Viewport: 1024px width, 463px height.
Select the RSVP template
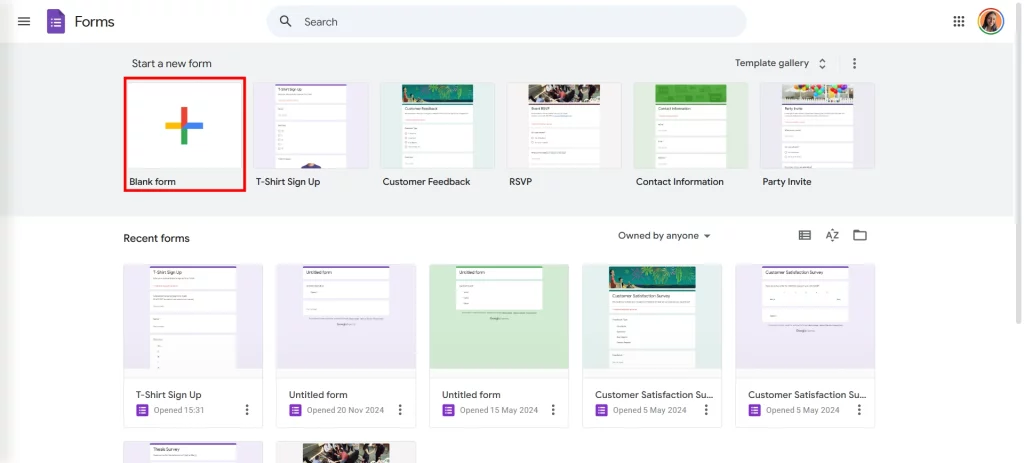click(x=564, y=126)
